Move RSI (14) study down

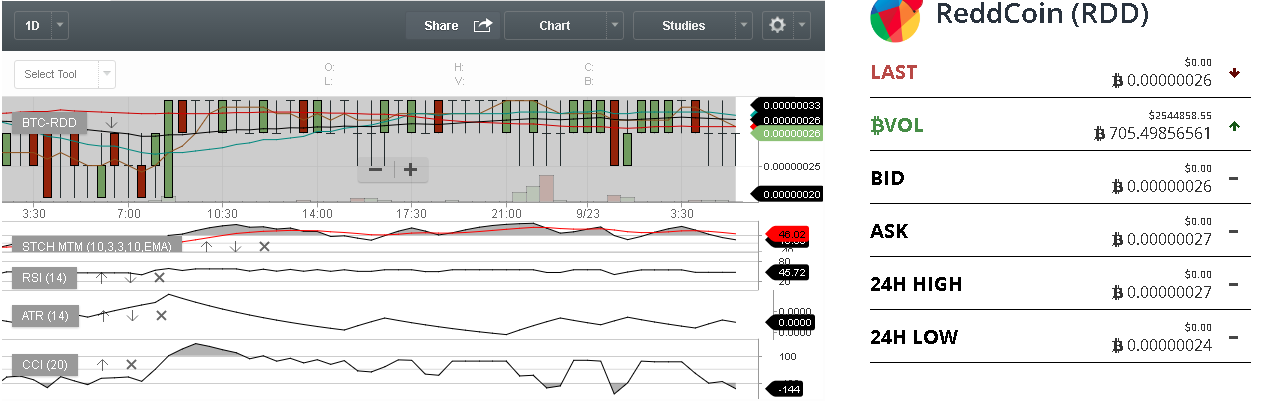coord(130,277)
